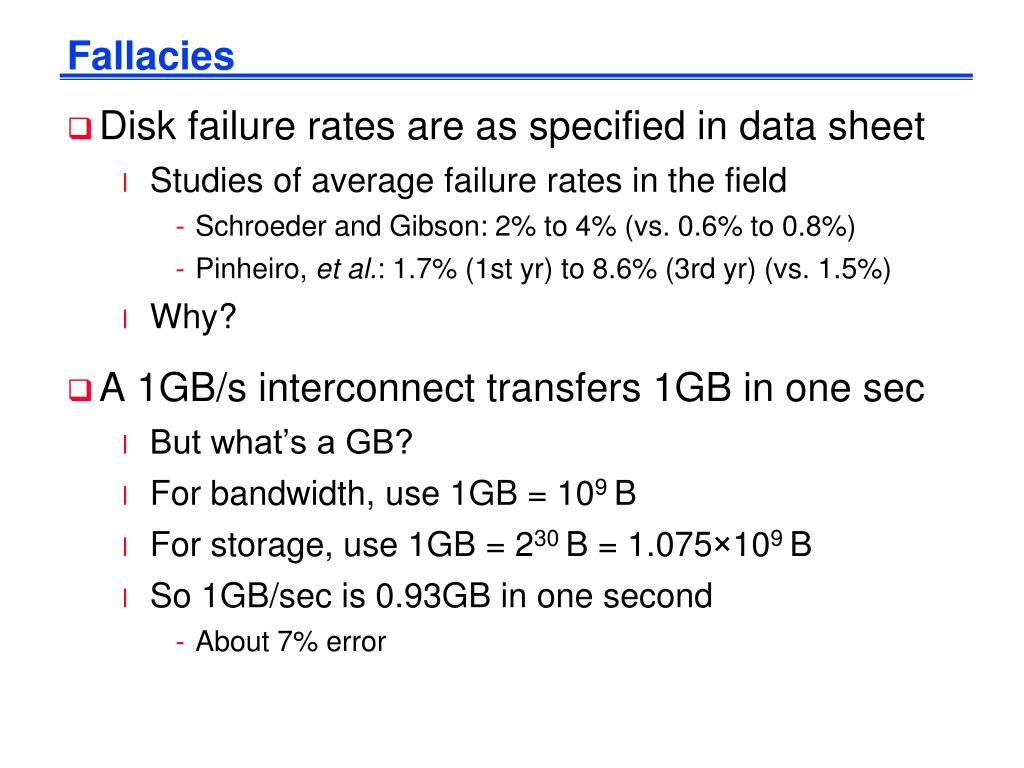This screenshot has width=1024, height=768.
Task: Click the Schroeder and Gibson line
Action: click(x=525, y=226)
